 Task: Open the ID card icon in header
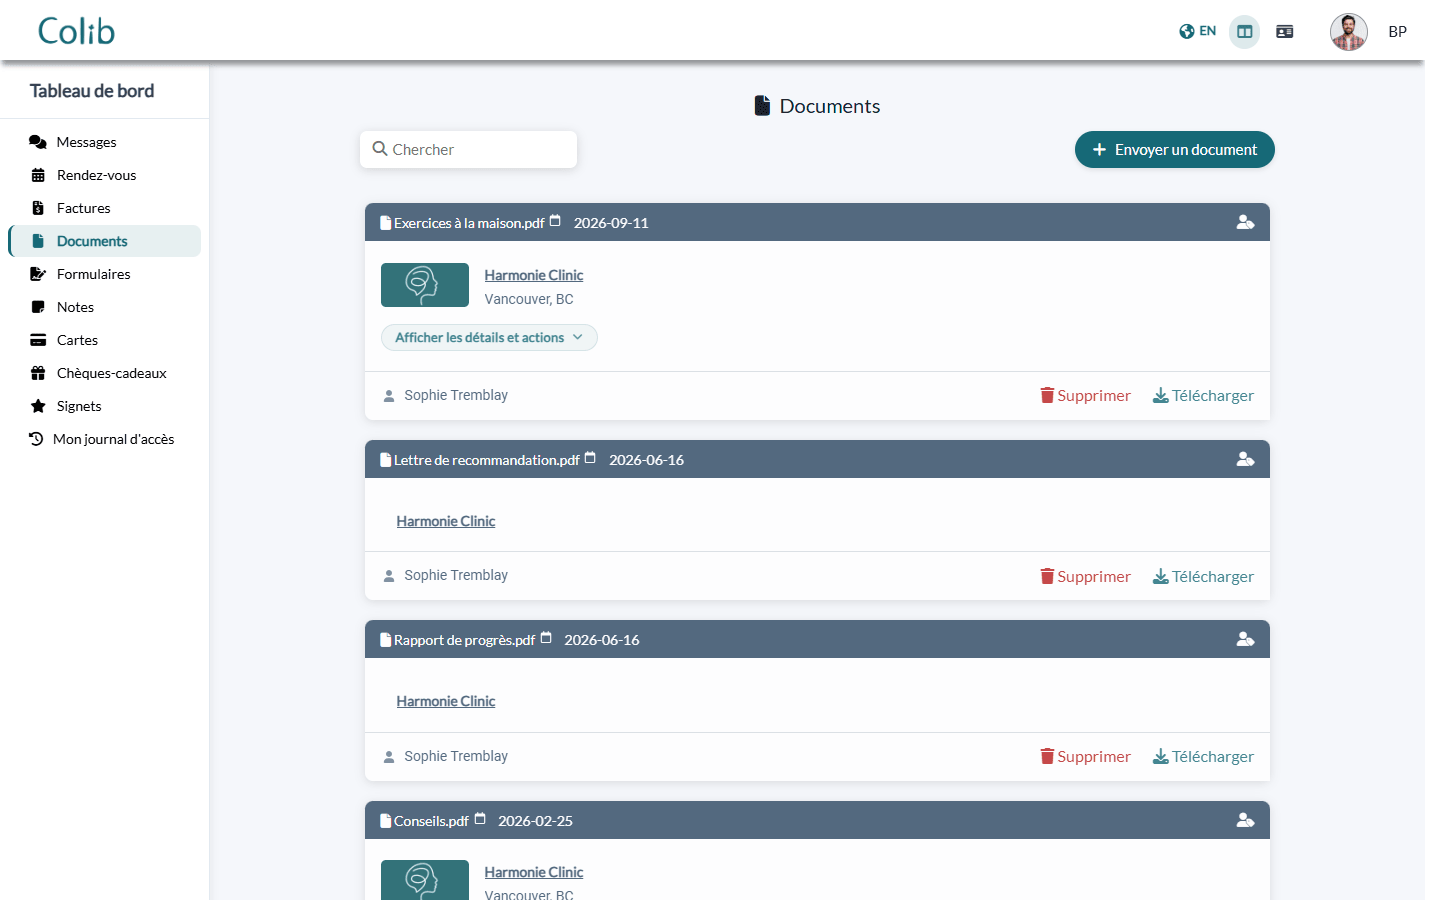(1284, 32)
